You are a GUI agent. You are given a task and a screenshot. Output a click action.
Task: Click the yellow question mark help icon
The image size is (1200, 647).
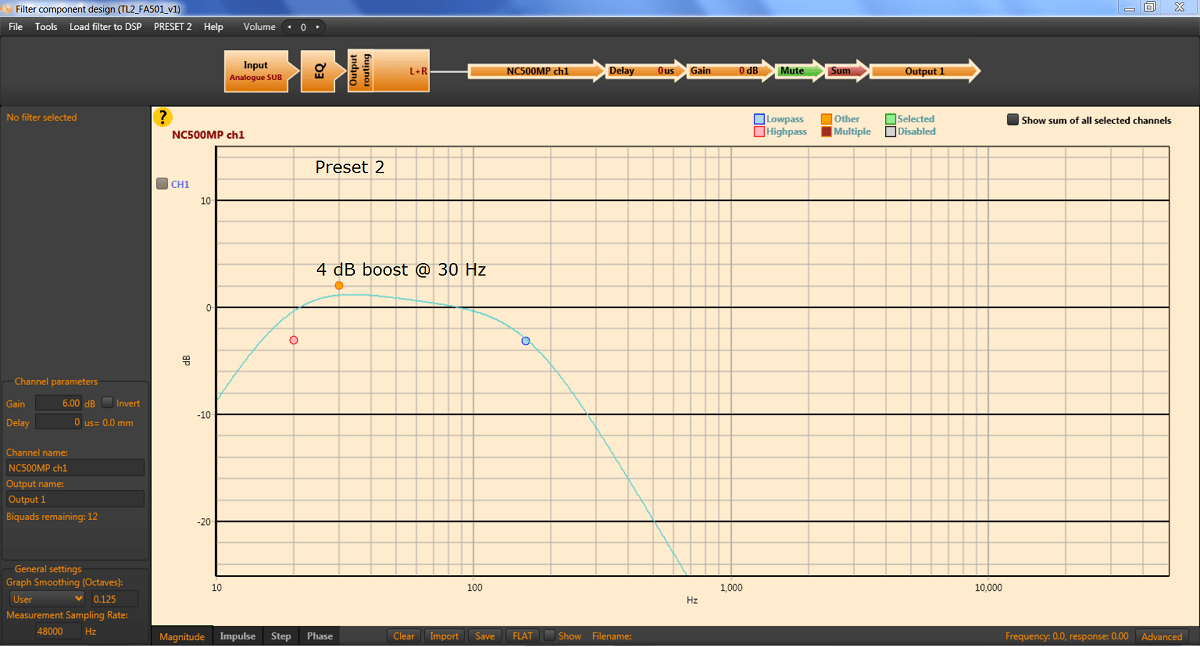(163, 117)
